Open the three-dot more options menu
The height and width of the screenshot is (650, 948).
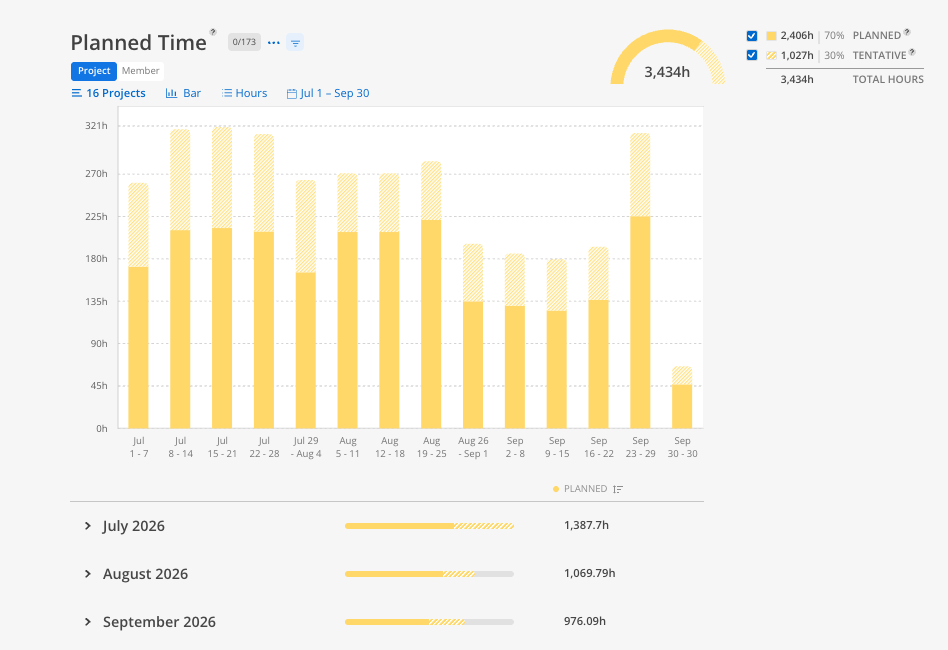(273, 42)
